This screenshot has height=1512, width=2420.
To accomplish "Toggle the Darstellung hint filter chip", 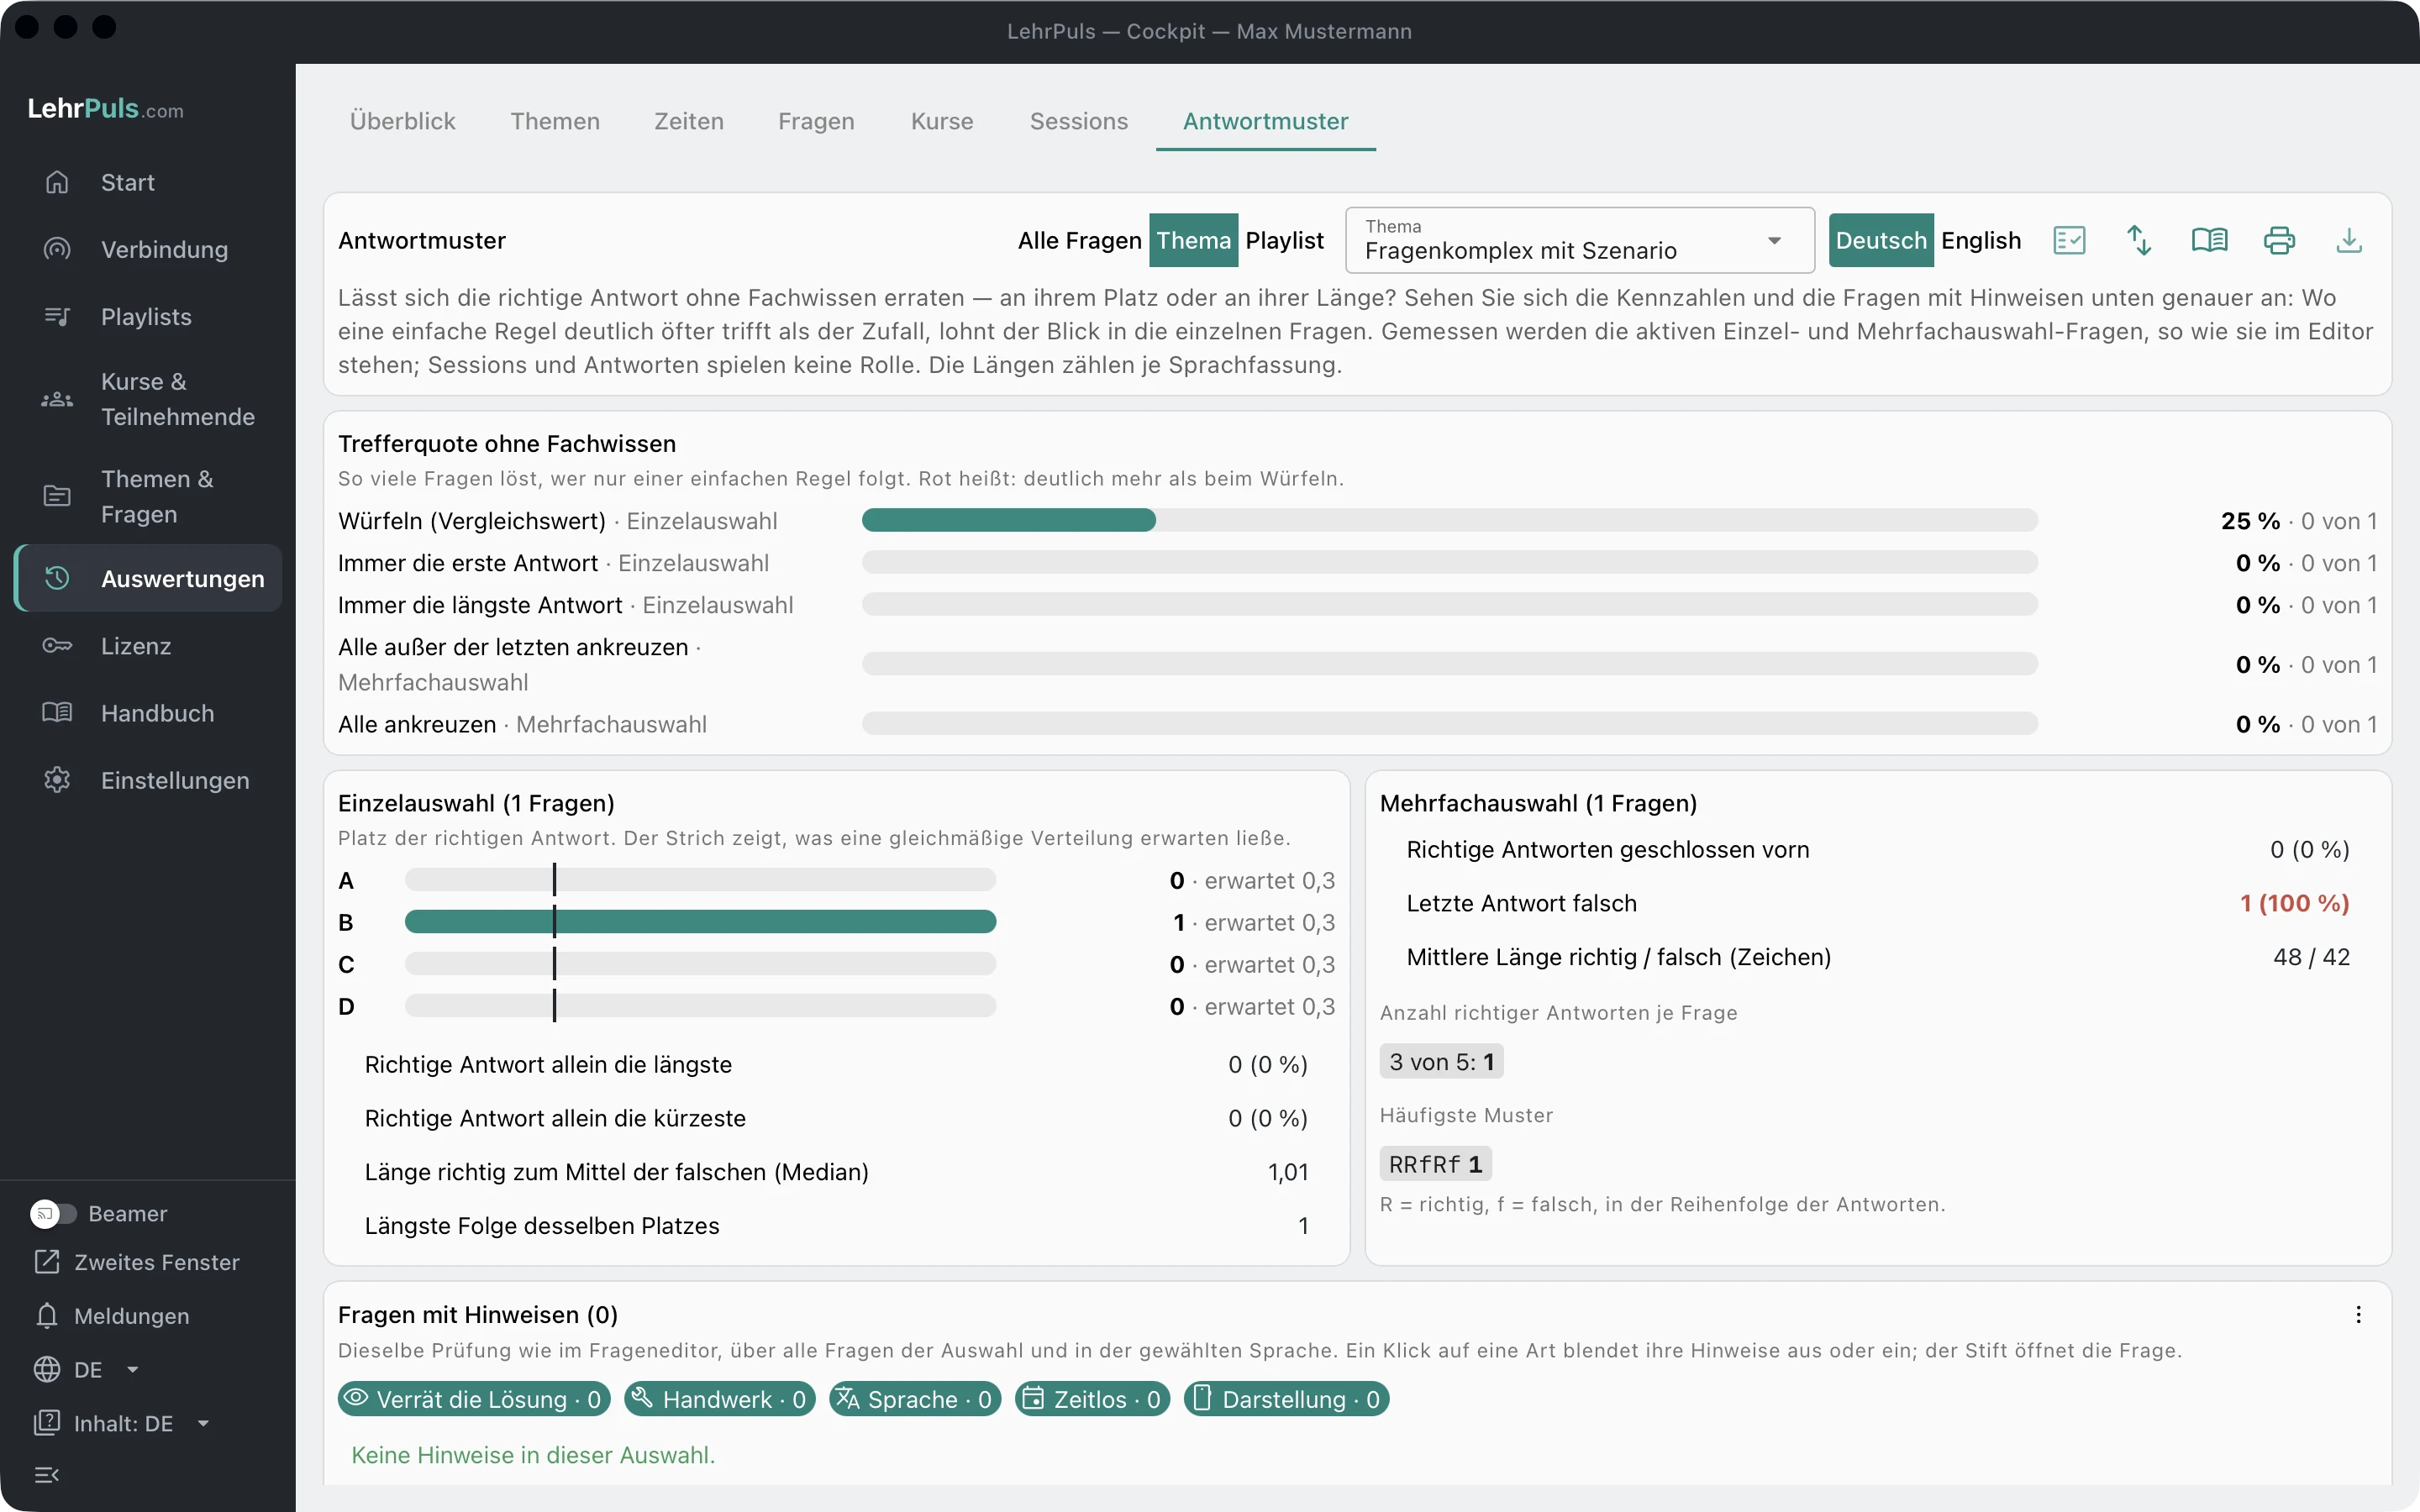I will coord(1286,1399).
